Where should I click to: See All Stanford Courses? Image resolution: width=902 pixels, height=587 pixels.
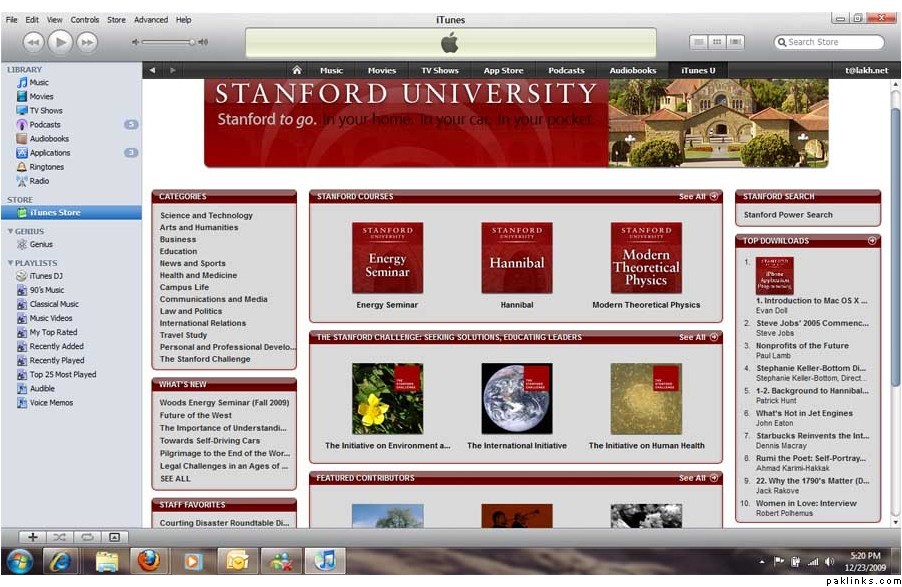(698, 196)
